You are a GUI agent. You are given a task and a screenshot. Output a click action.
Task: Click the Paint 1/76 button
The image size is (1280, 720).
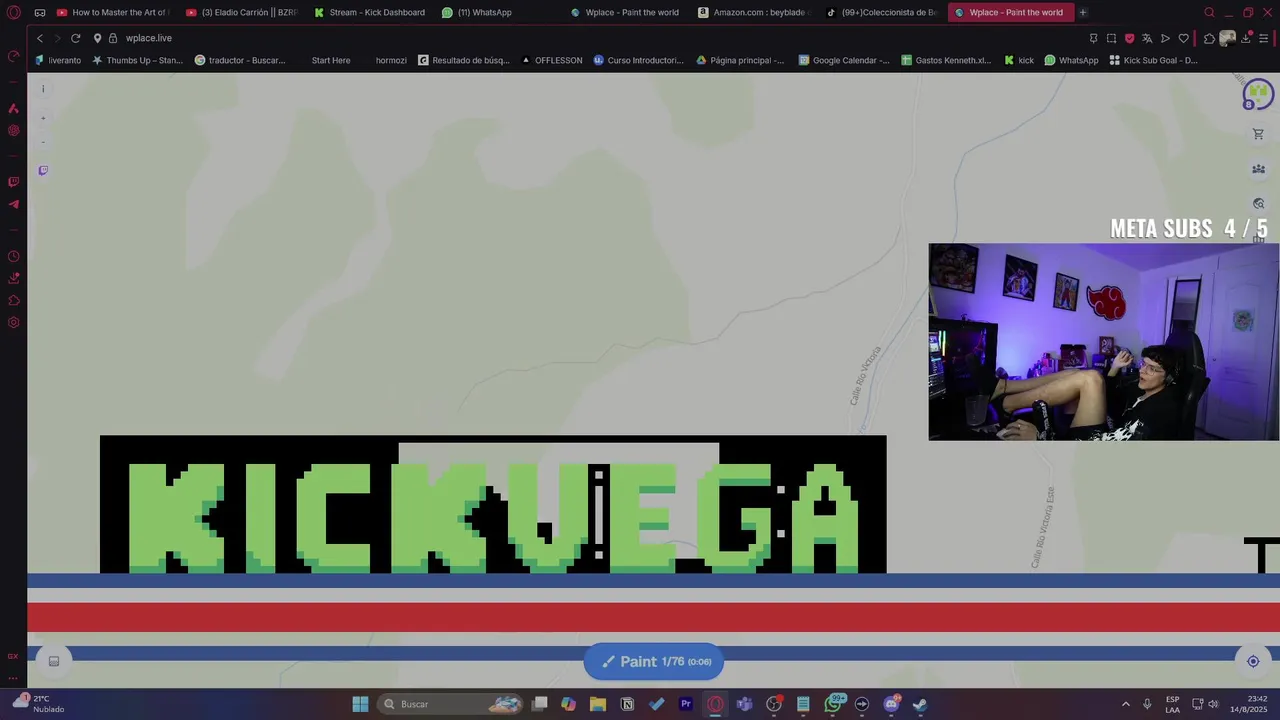[654, 662]
